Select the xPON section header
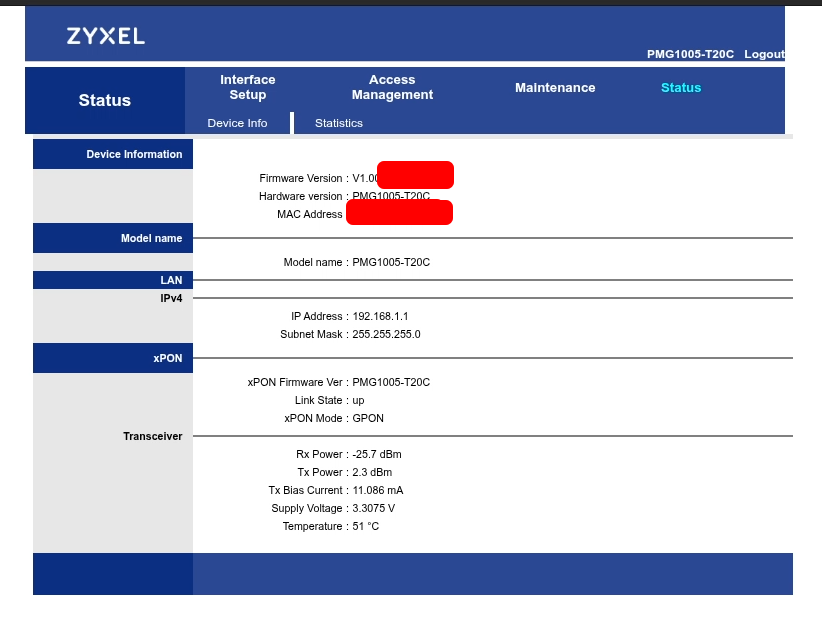 pos(113,358)
